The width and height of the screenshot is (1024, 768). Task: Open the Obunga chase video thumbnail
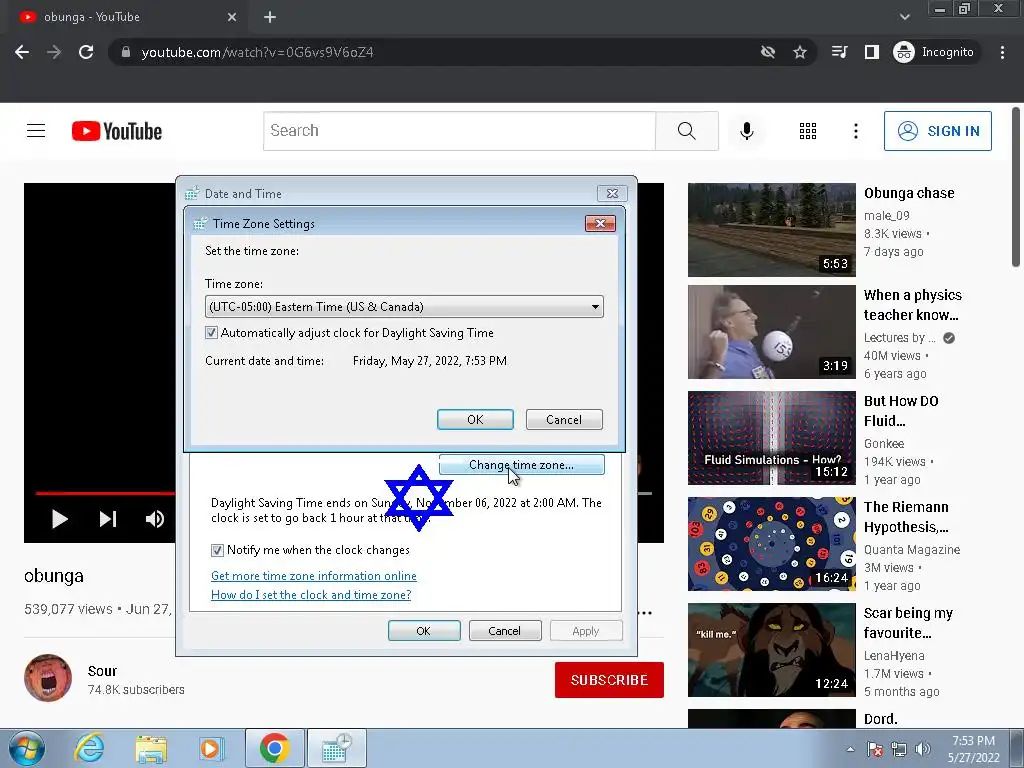[771, 230]
